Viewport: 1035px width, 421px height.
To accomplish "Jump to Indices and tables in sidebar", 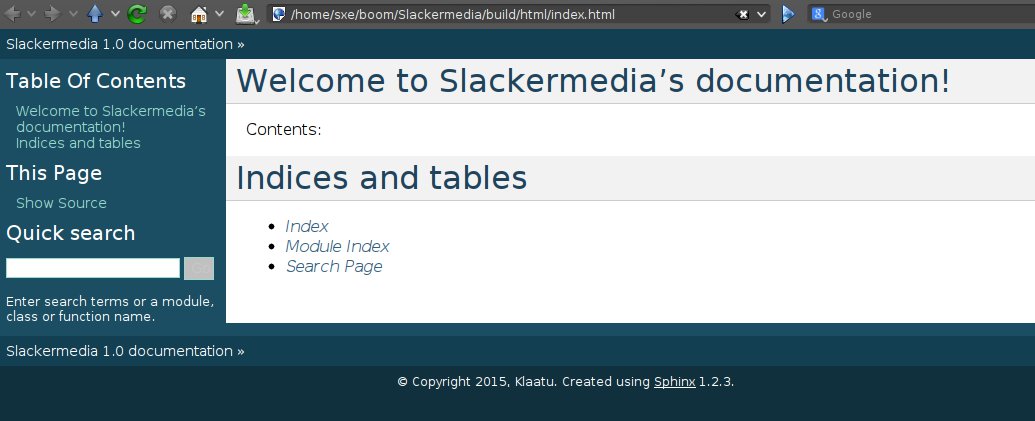I will coord(78,143).
